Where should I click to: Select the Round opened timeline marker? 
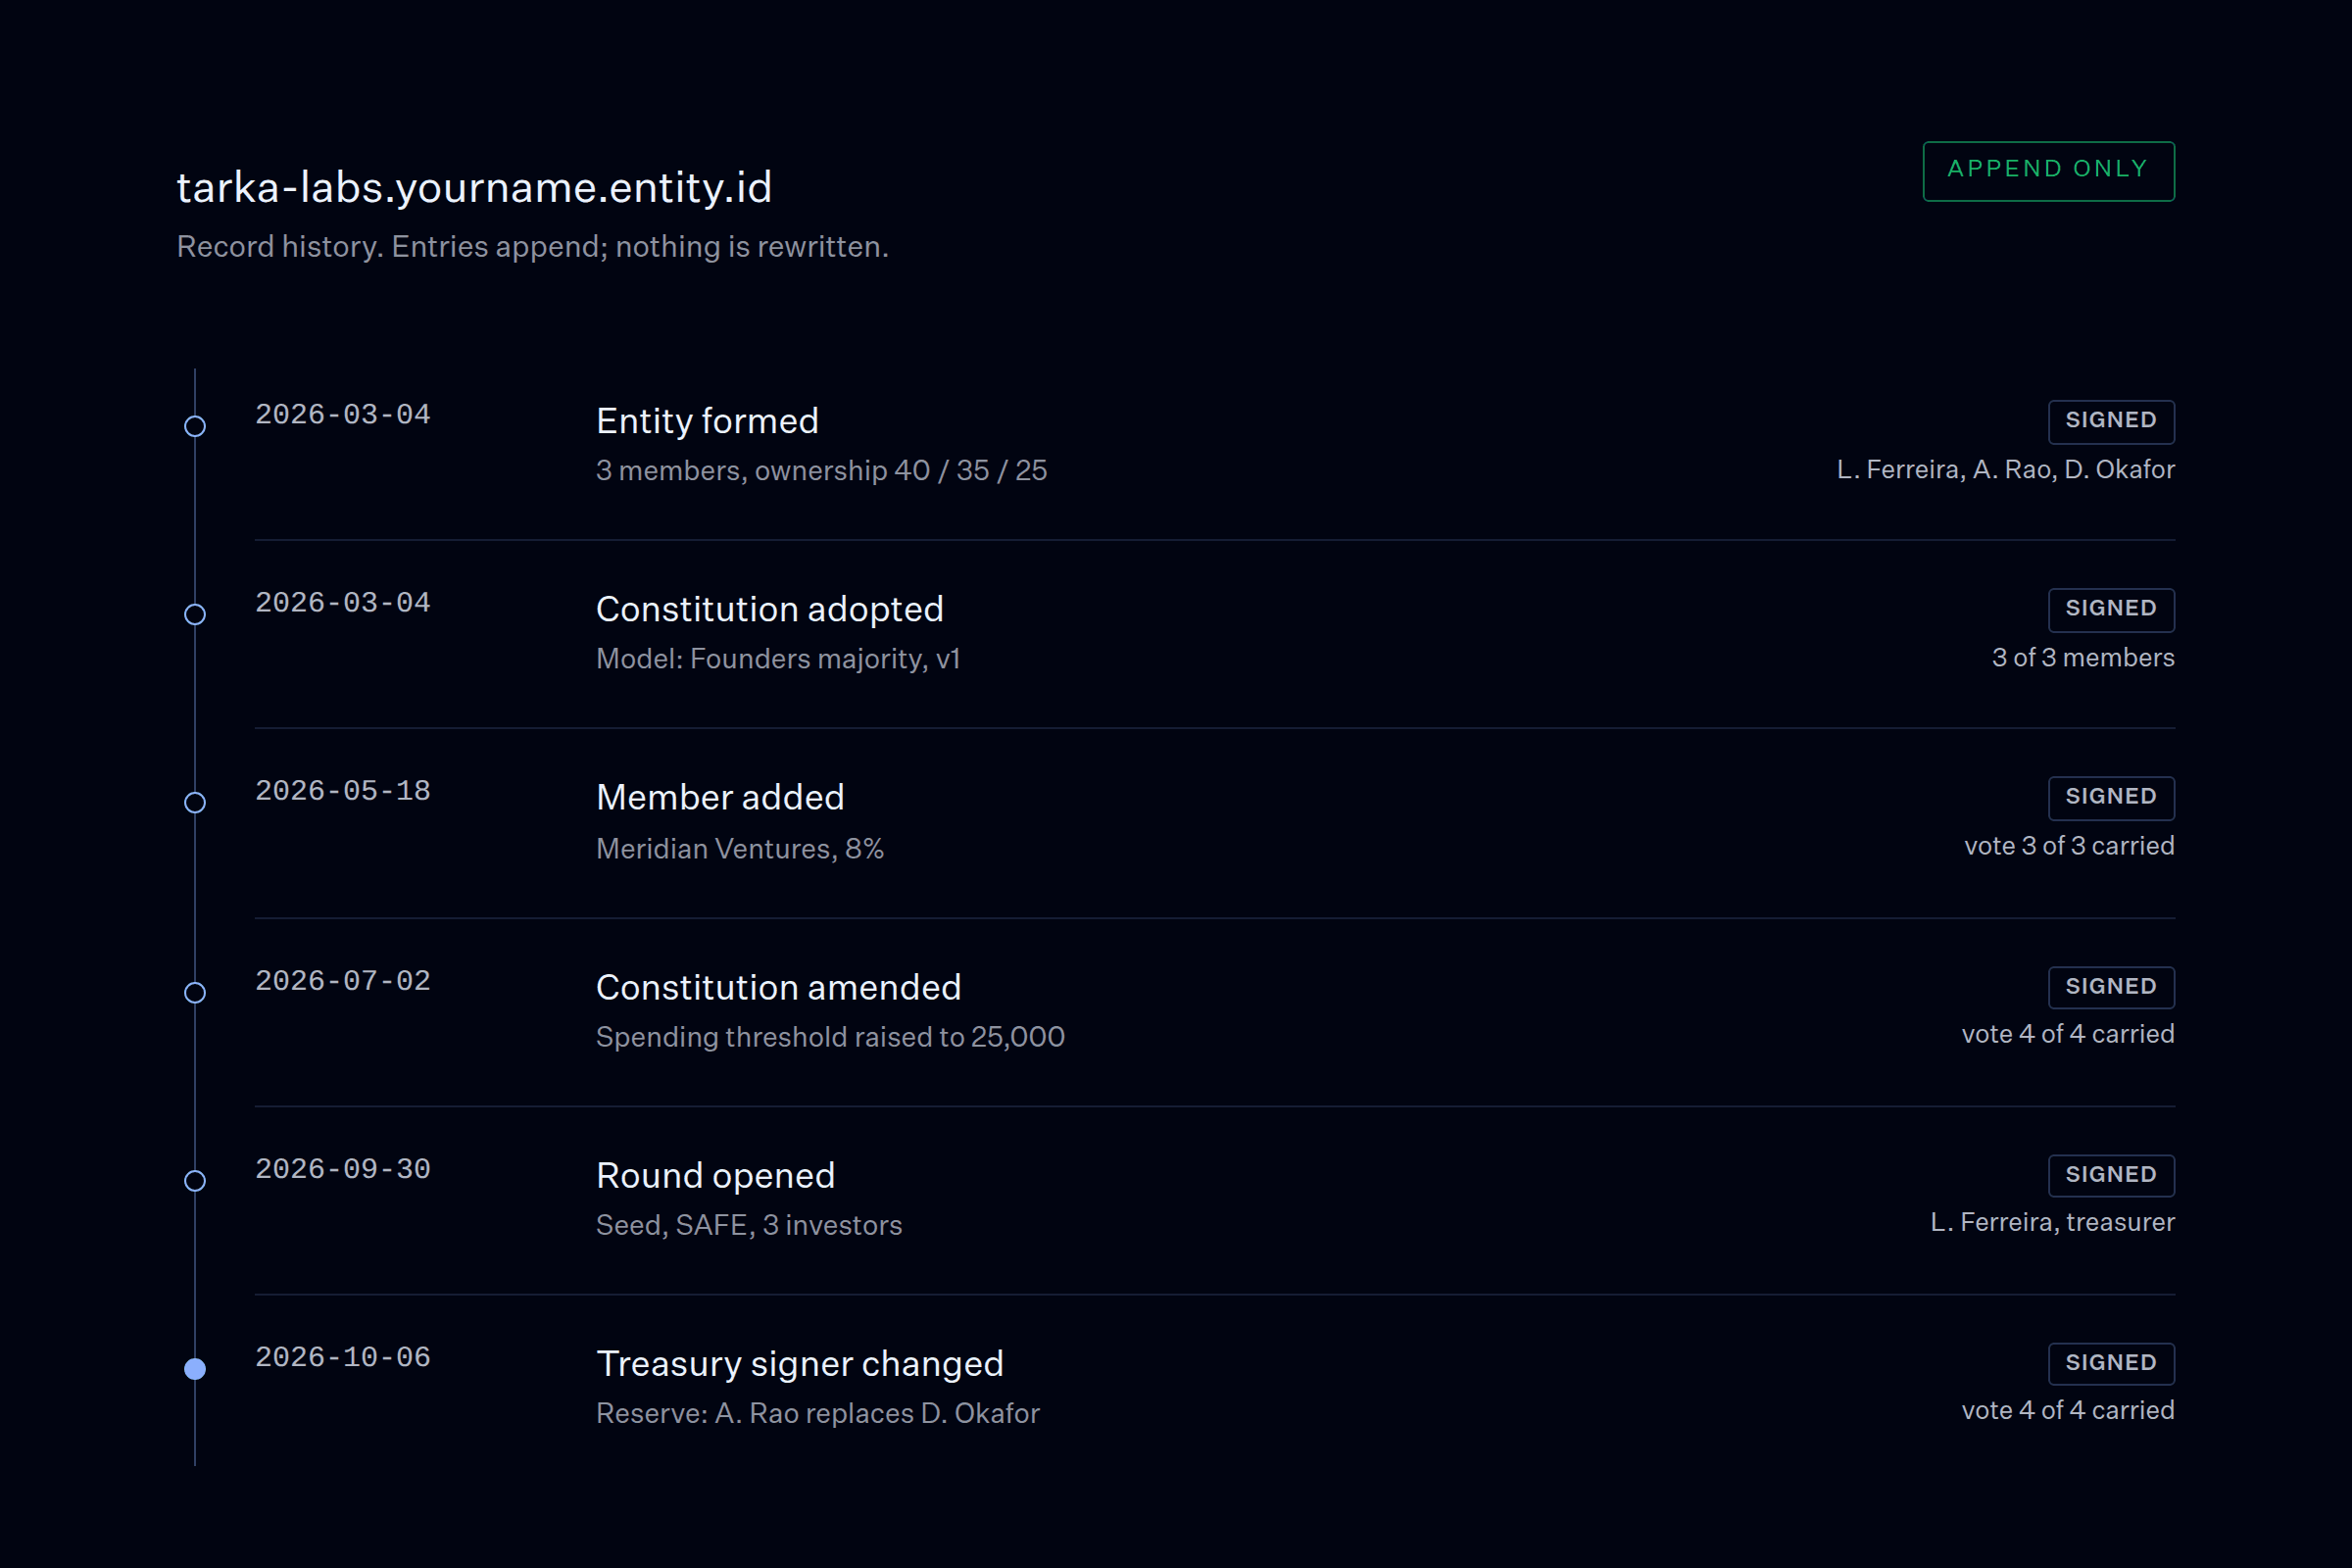point(195,1180)
